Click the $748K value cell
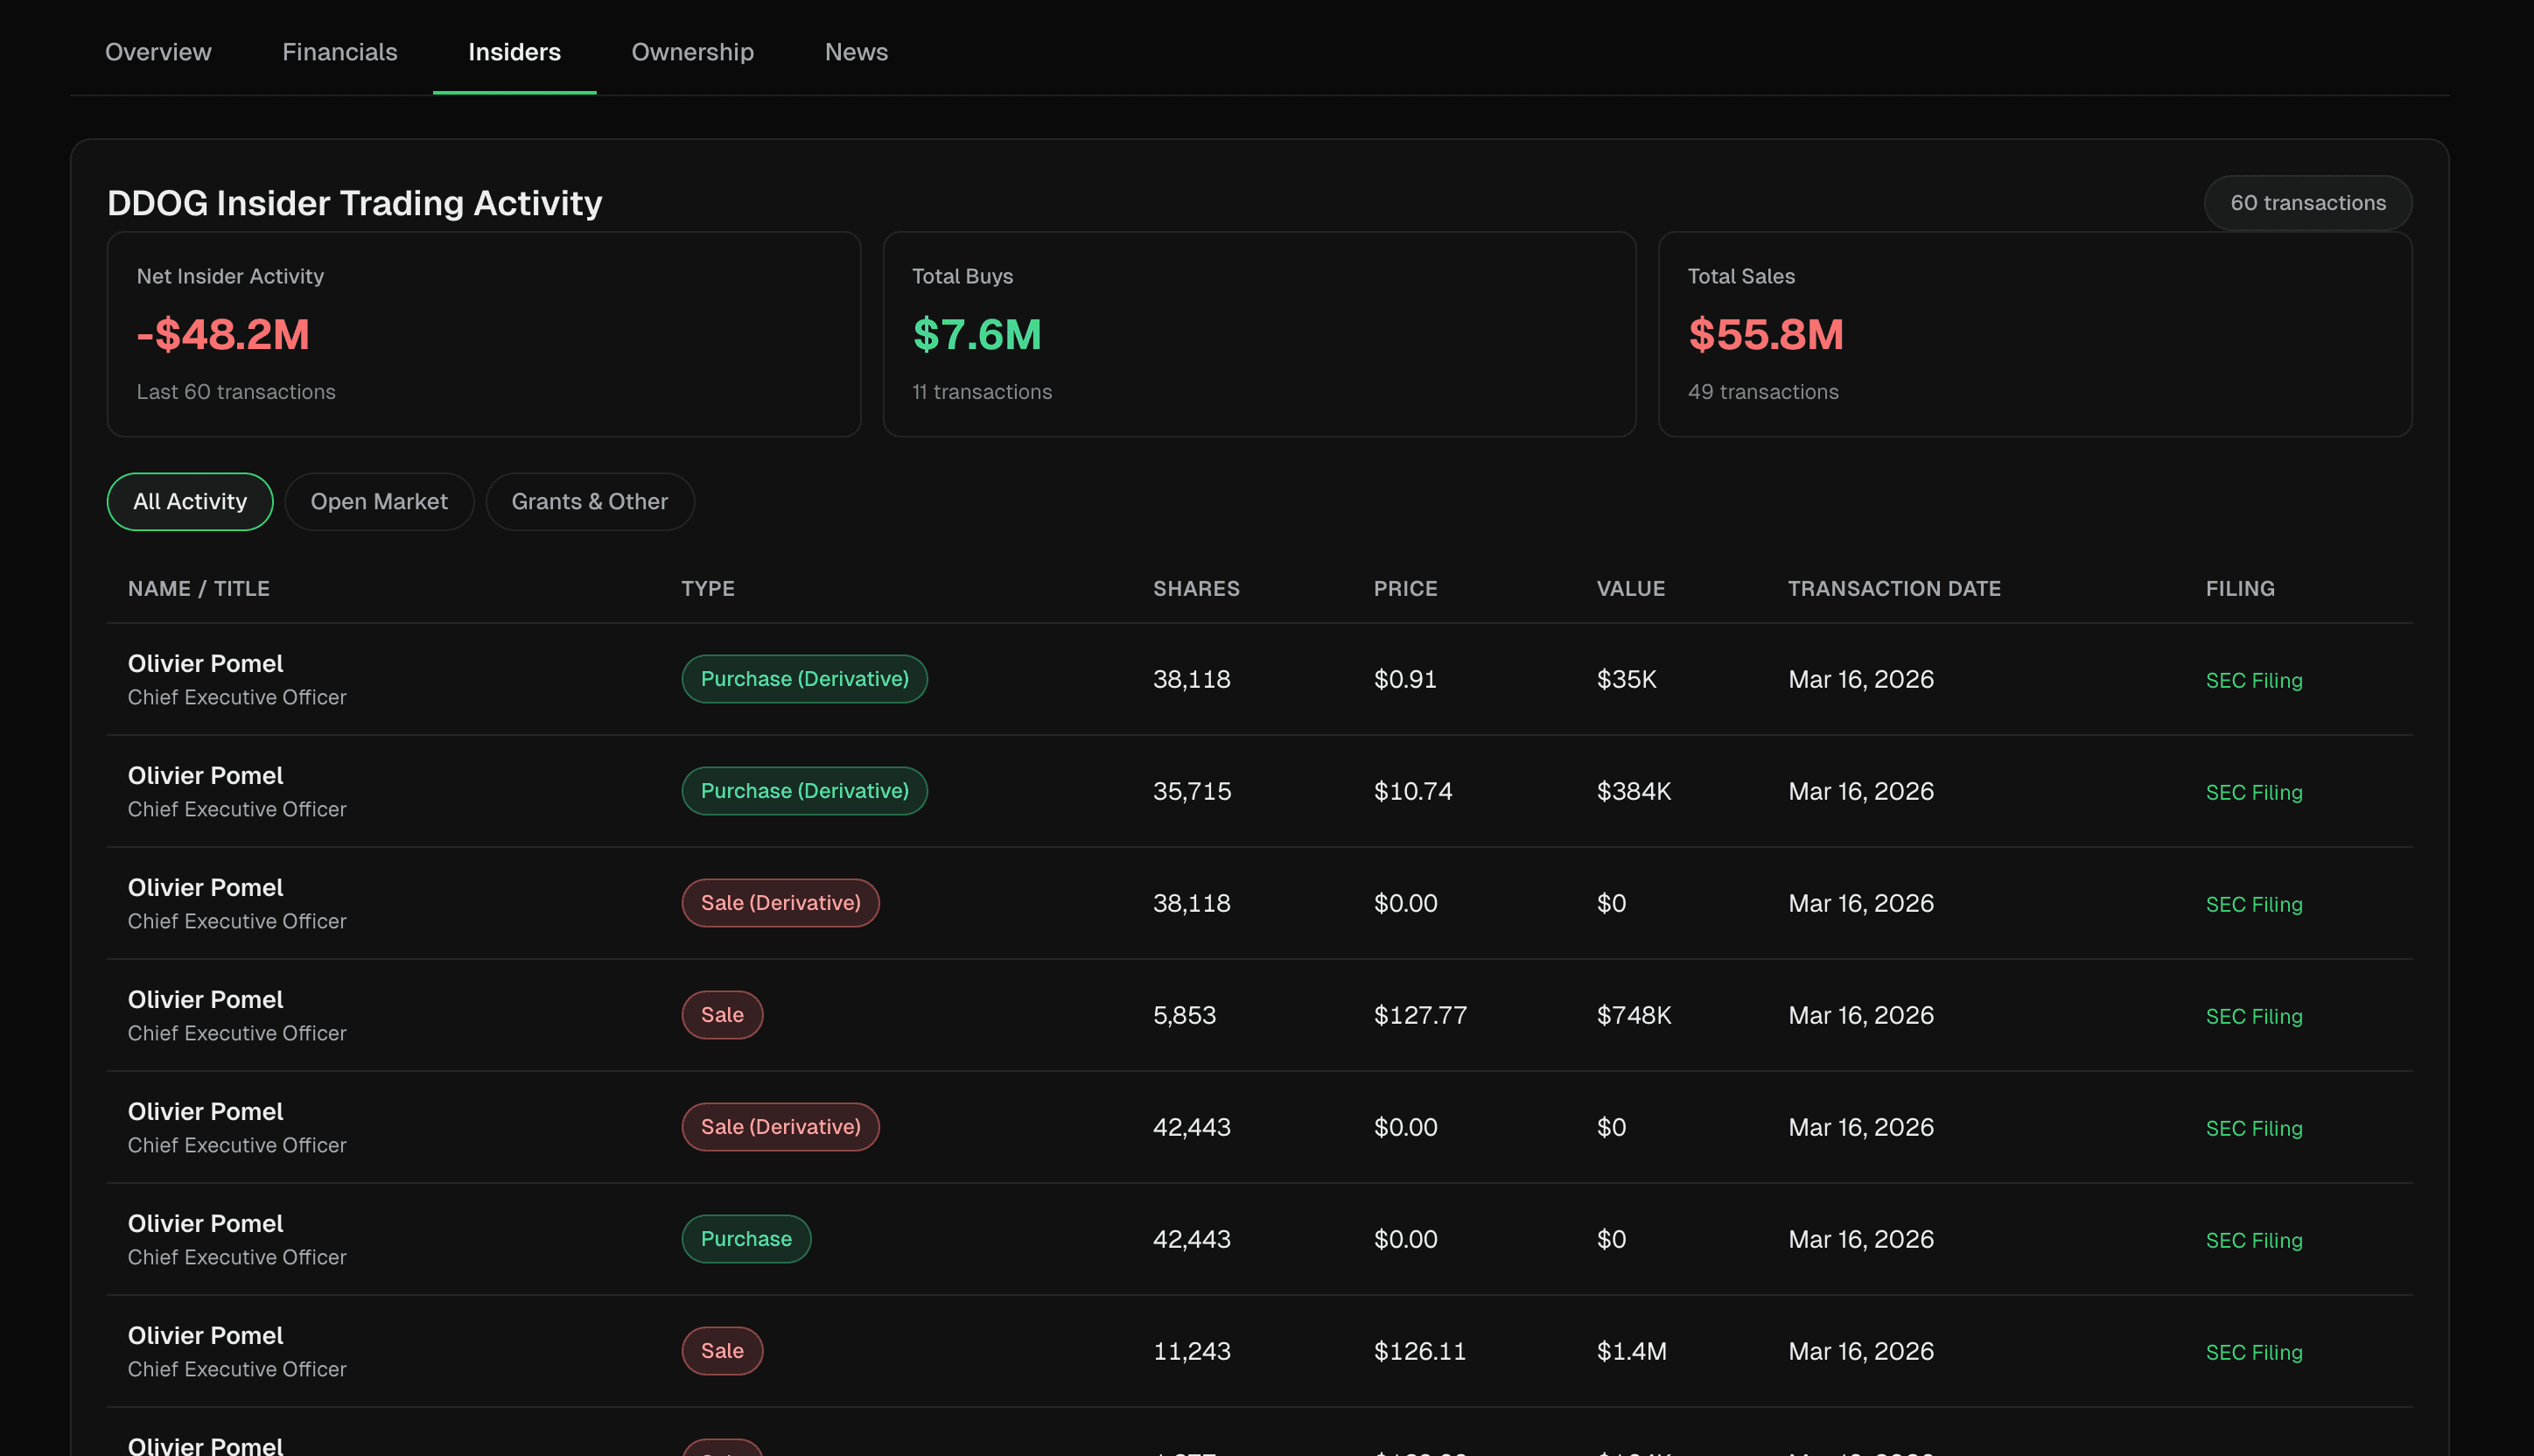Screen dimensions: 2534x1456 tap(1634, 1015)
